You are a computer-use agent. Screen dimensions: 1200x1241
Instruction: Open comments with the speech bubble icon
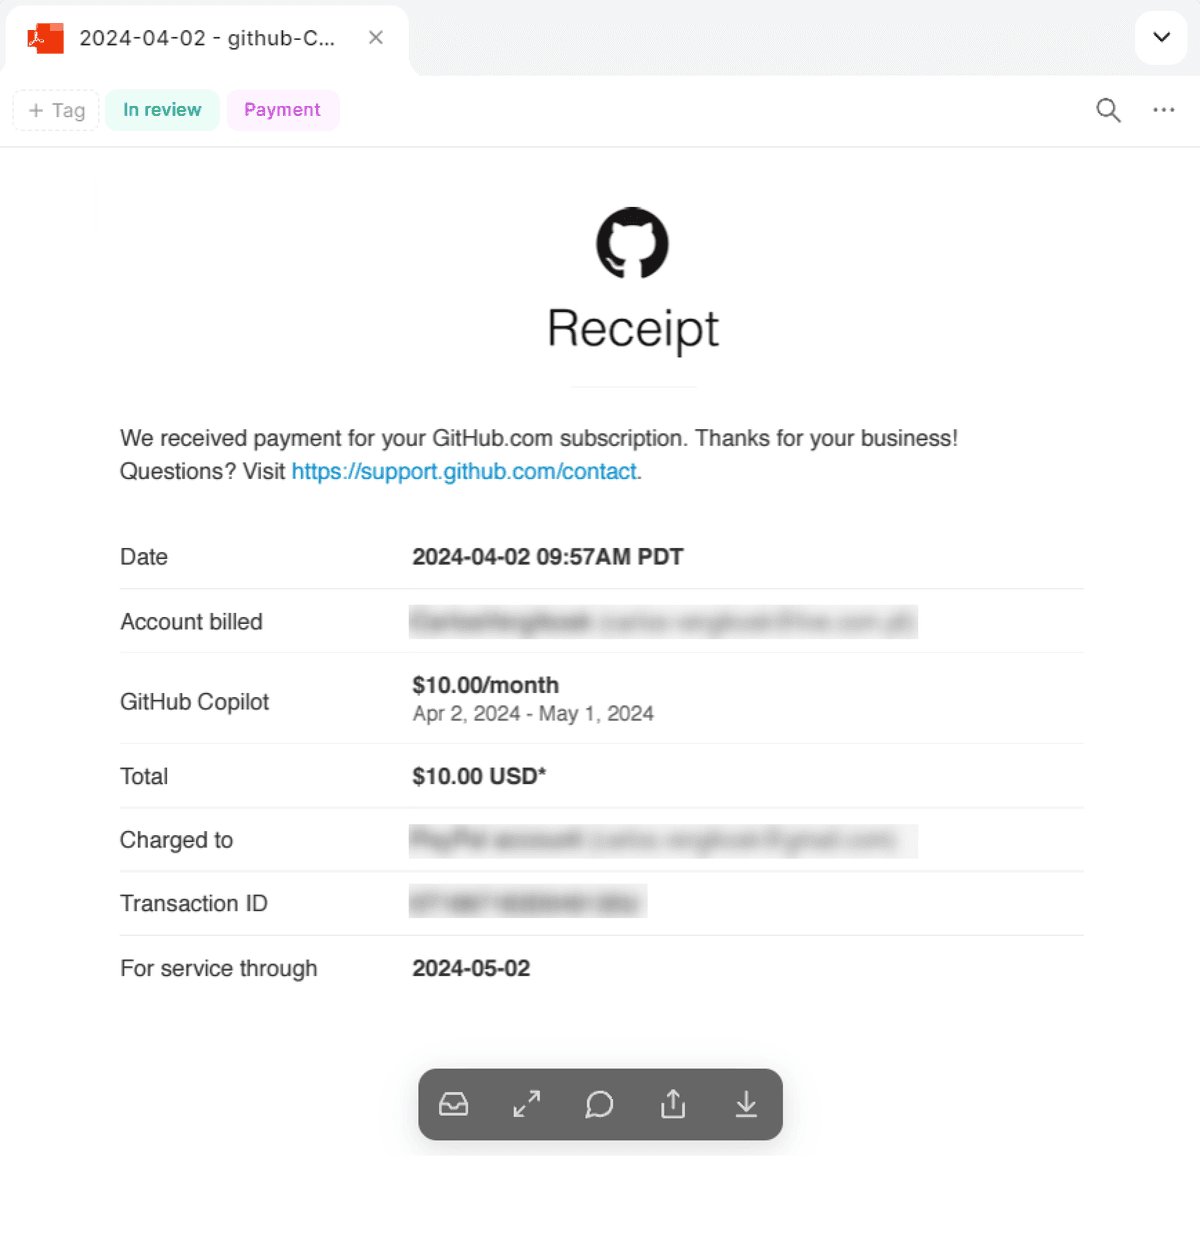pyautogui.click(x=599, y=1104)
